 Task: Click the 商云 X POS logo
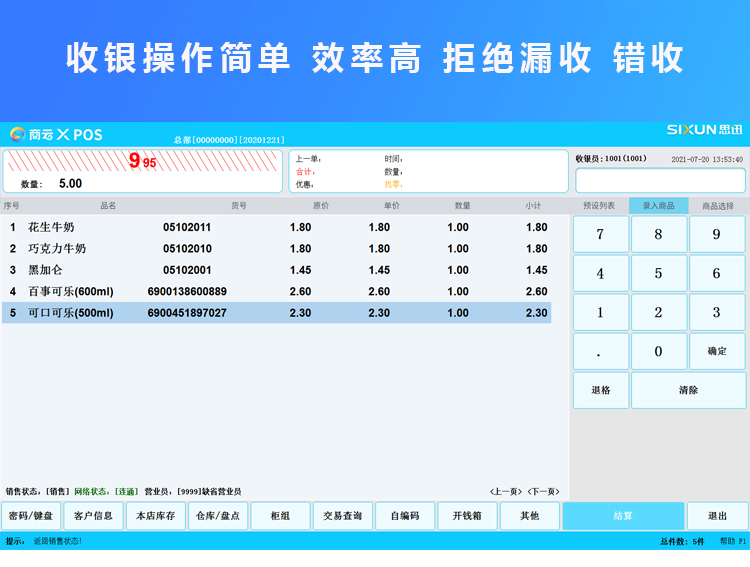coord(56,134)
